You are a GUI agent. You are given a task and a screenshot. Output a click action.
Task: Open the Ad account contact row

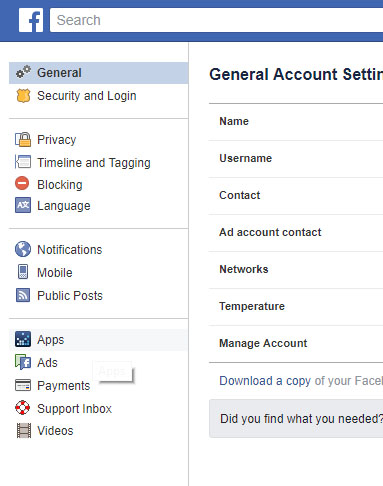click(296, 233)
